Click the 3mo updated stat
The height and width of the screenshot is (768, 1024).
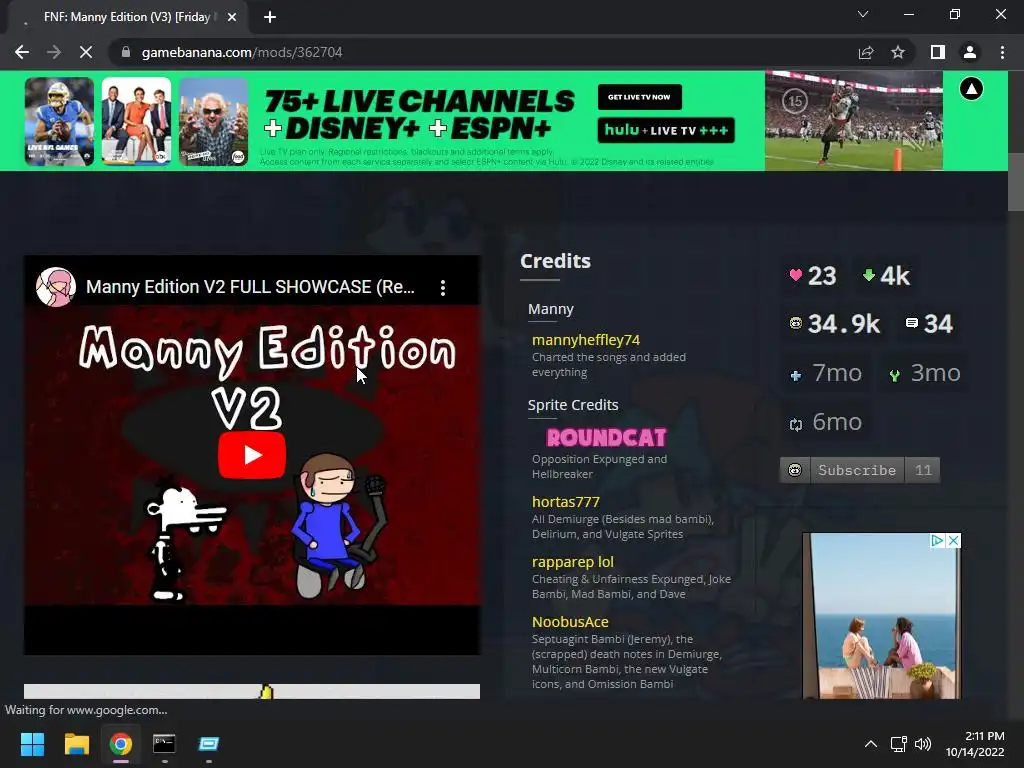[x=925, y=373]
